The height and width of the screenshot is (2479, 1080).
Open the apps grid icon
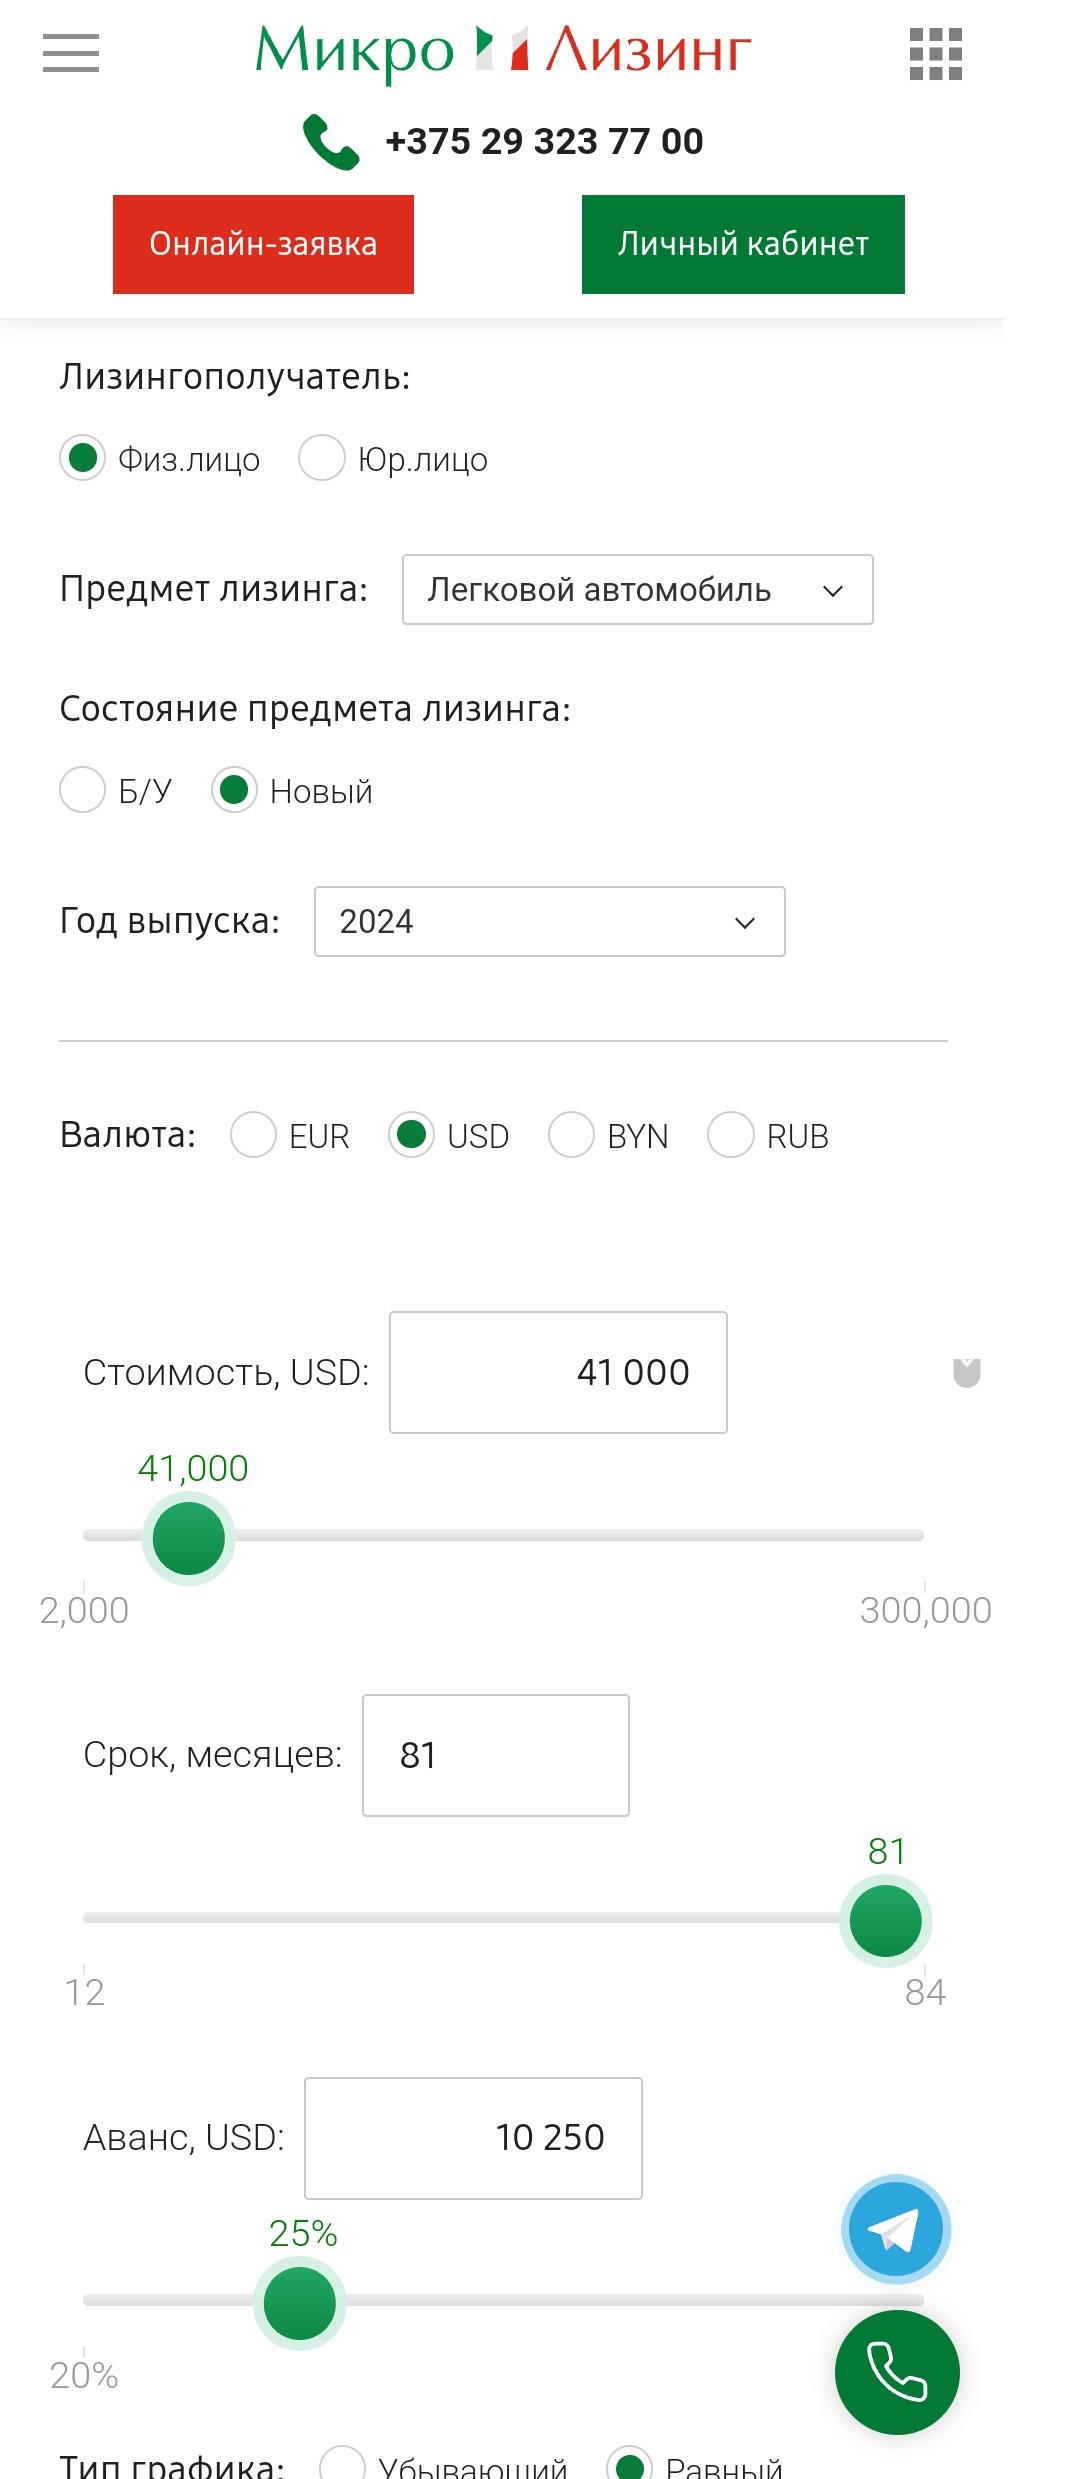tap(935, 54)
